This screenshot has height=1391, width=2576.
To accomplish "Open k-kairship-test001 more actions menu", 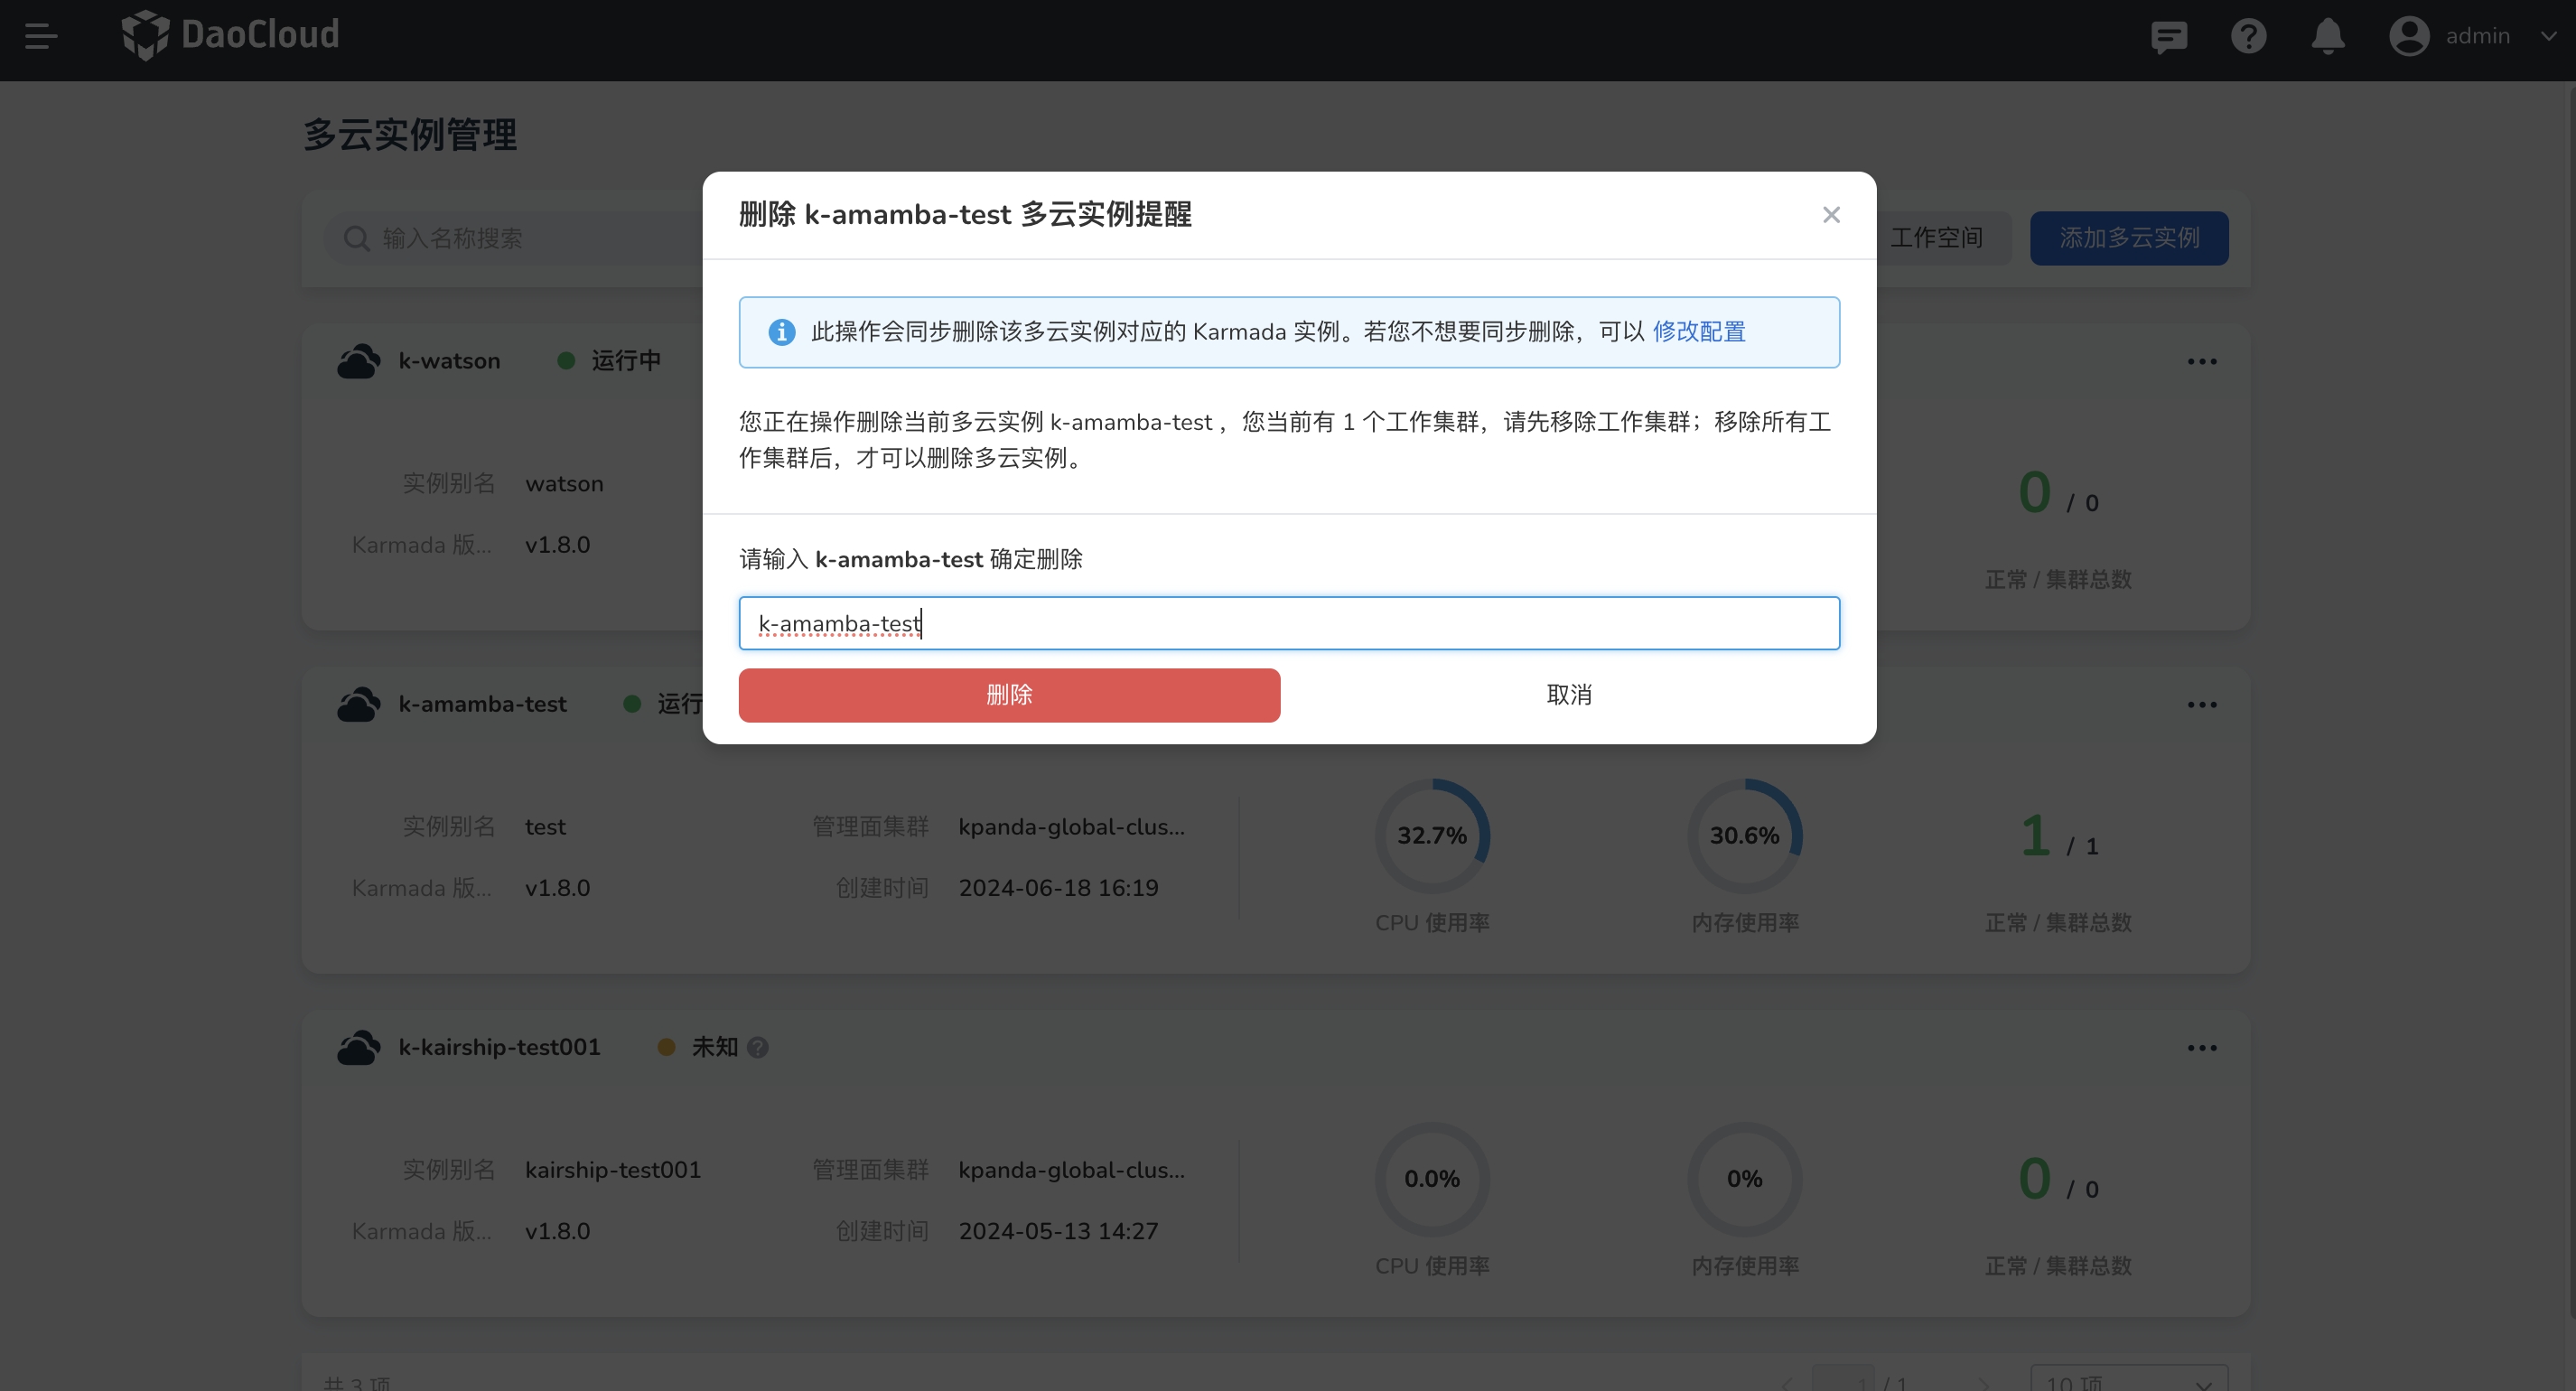I will click(2201, 1048).
